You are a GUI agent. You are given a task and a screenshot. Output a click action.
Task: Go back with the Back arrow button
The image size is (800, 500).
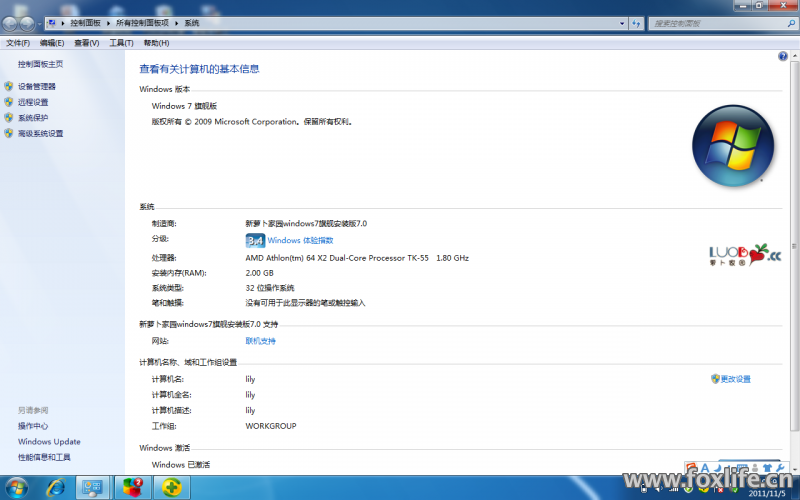[10, 23]
